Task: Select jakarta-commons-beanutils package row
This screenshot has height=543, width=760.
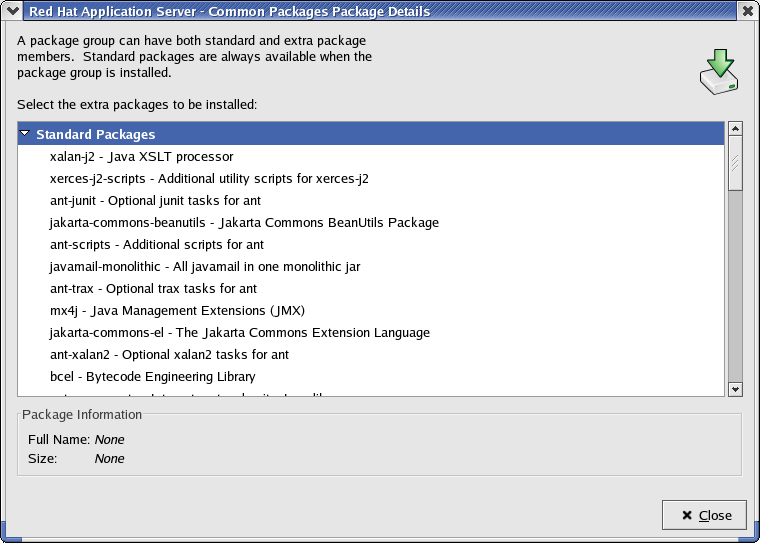Action: [244, 223]
